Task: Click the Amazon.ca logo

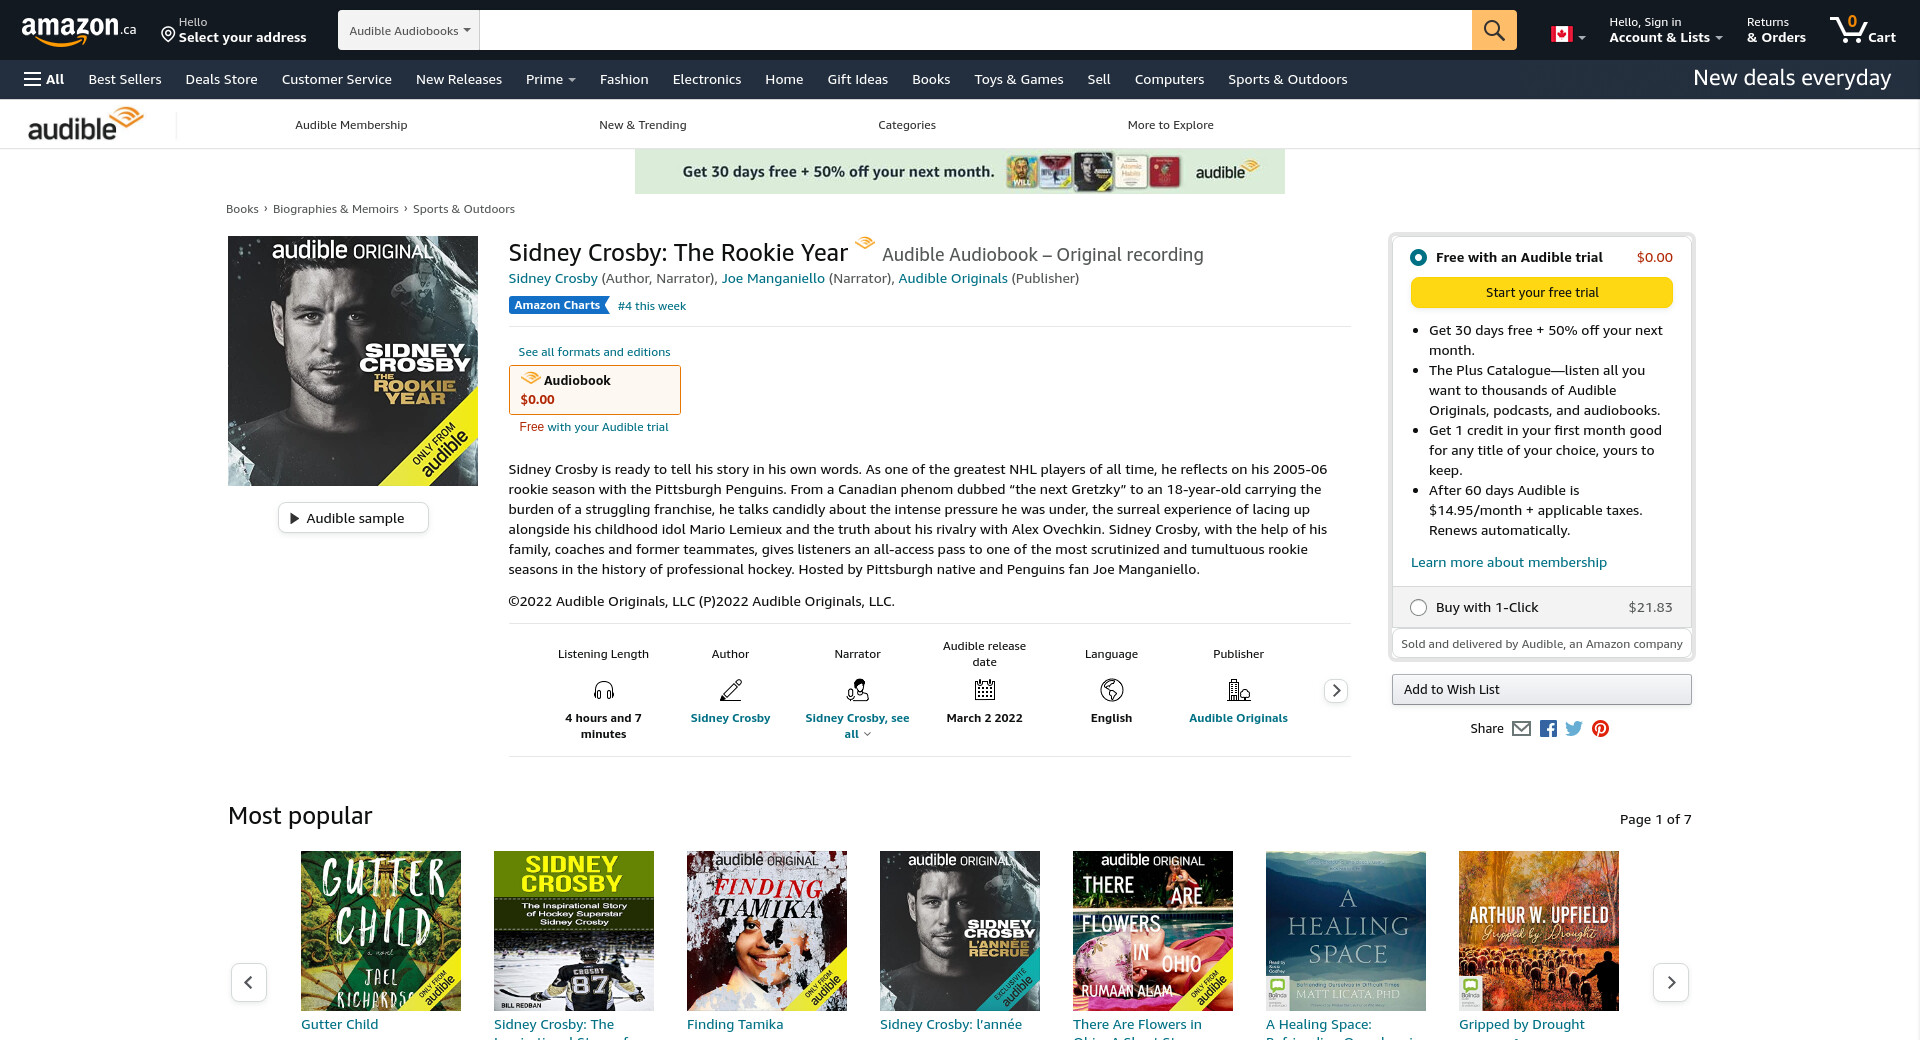Action: pyautogui.click(x=79, y=31)
